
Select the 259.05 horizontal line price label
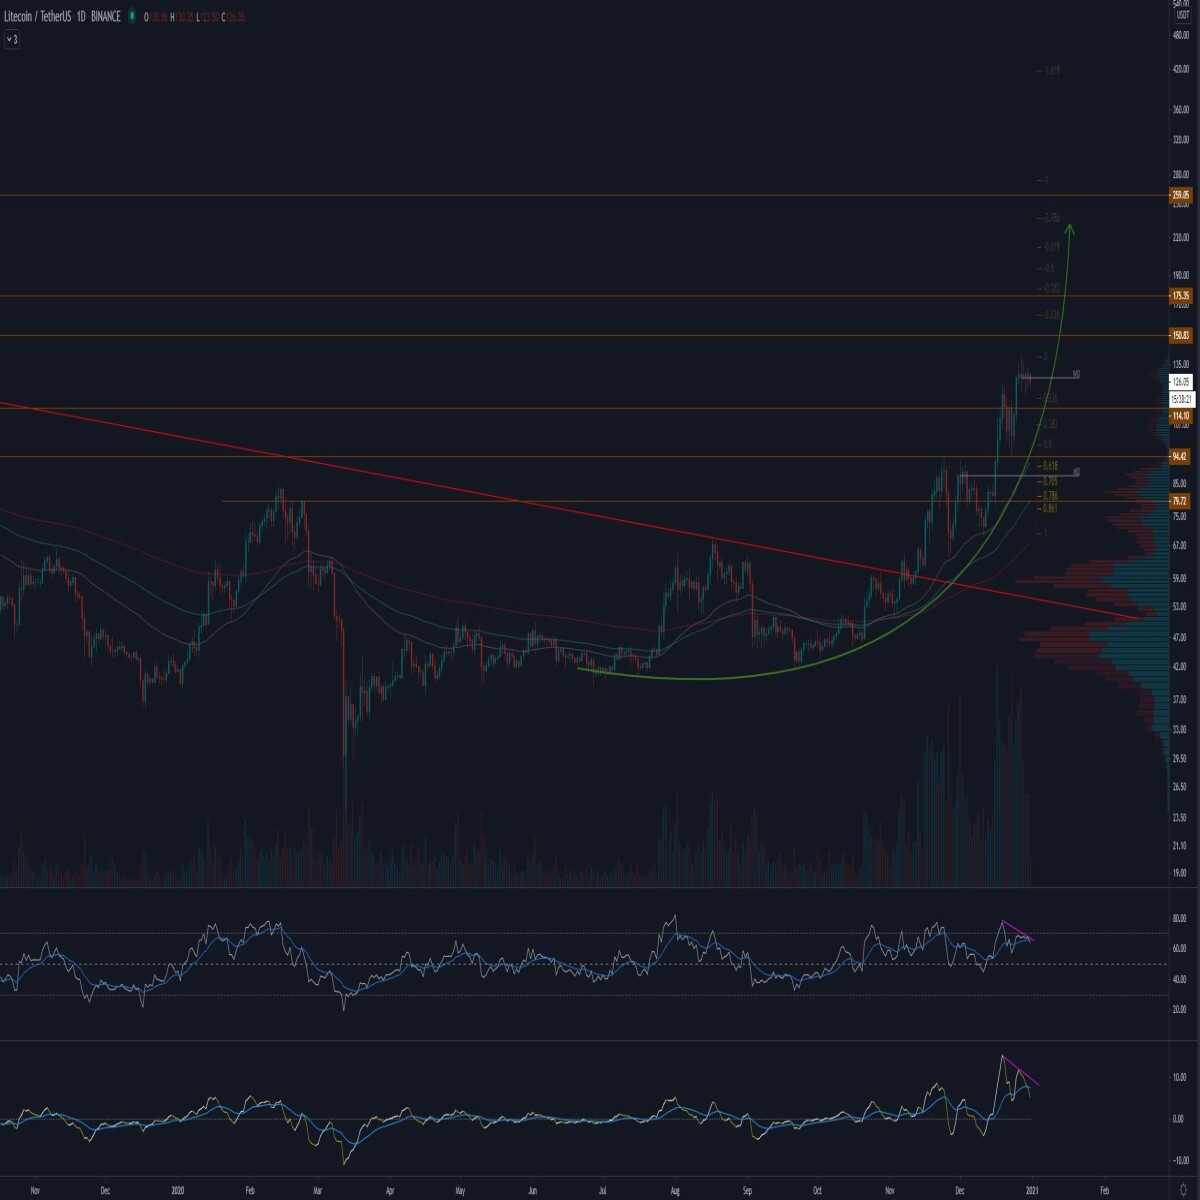tap(1181, 195)
